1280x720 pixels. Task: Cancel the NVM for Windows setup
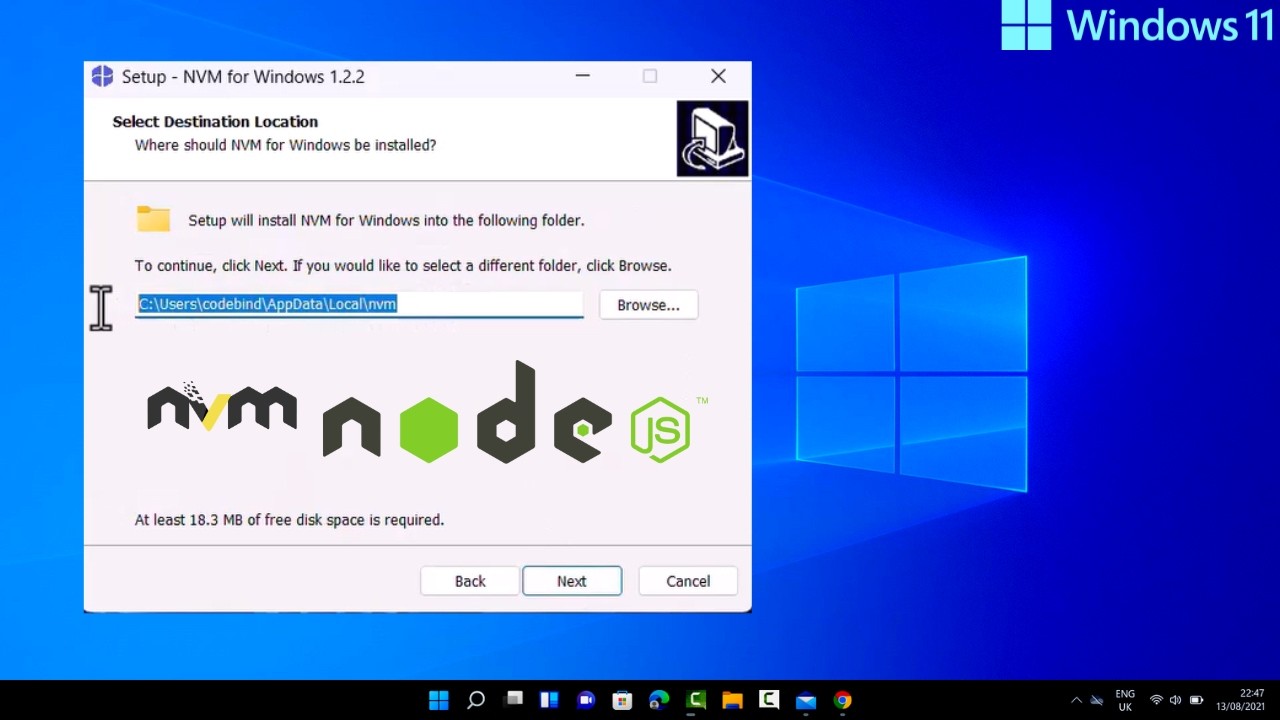pyautogui.click(x=688, y=581)
